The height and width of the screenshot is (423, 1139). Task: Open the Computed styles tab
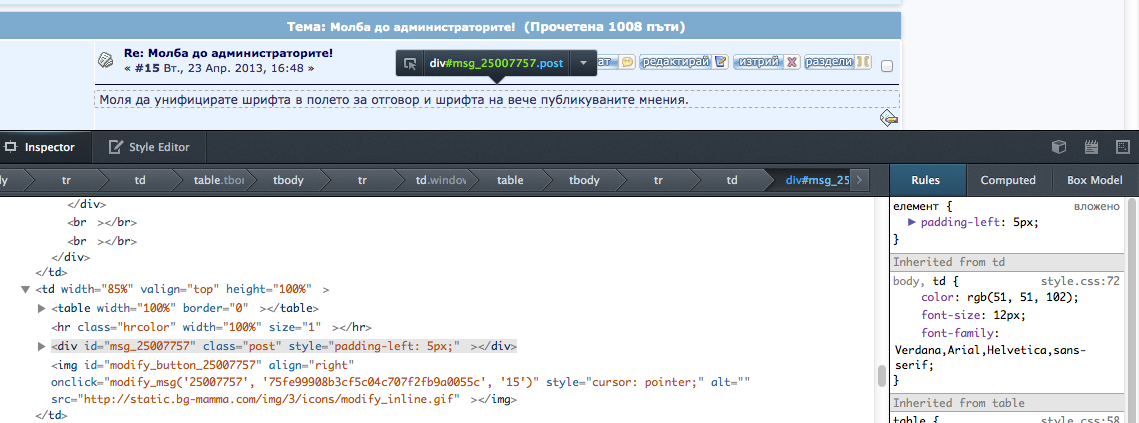click(1007, 180)
